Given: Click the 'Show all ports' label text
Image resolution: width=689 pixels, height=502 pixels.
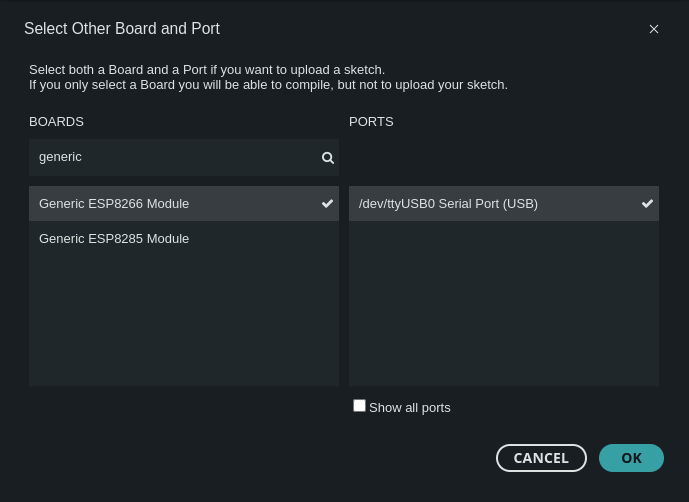Looking at the screenshot, I should tap(410, 408).
